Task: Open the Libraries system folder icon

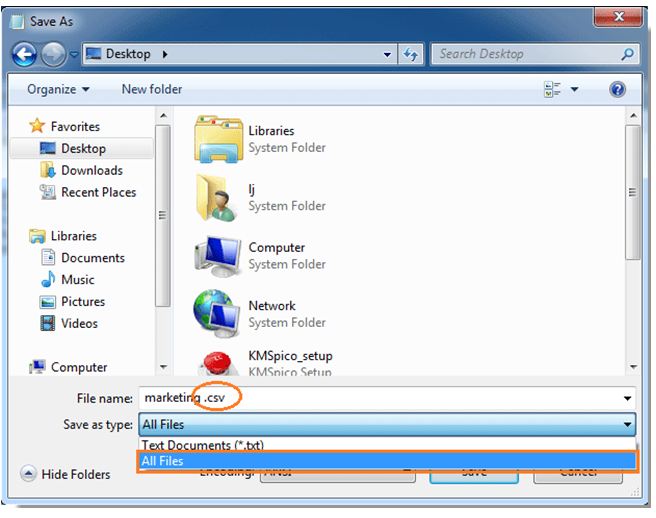Action: (217, 138)
